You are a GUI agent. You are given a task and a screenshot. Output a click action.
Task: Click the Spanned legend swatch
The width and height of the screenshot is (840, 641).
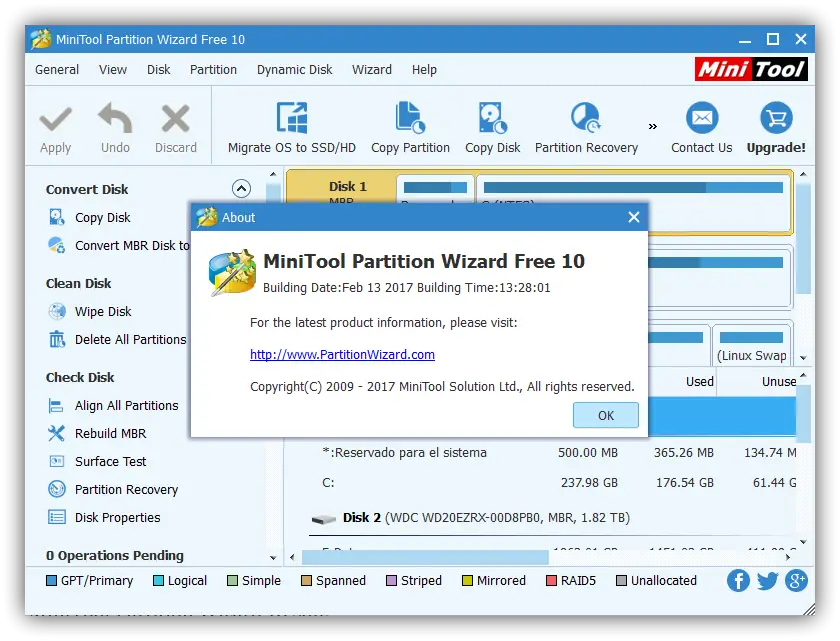point(306,580)
